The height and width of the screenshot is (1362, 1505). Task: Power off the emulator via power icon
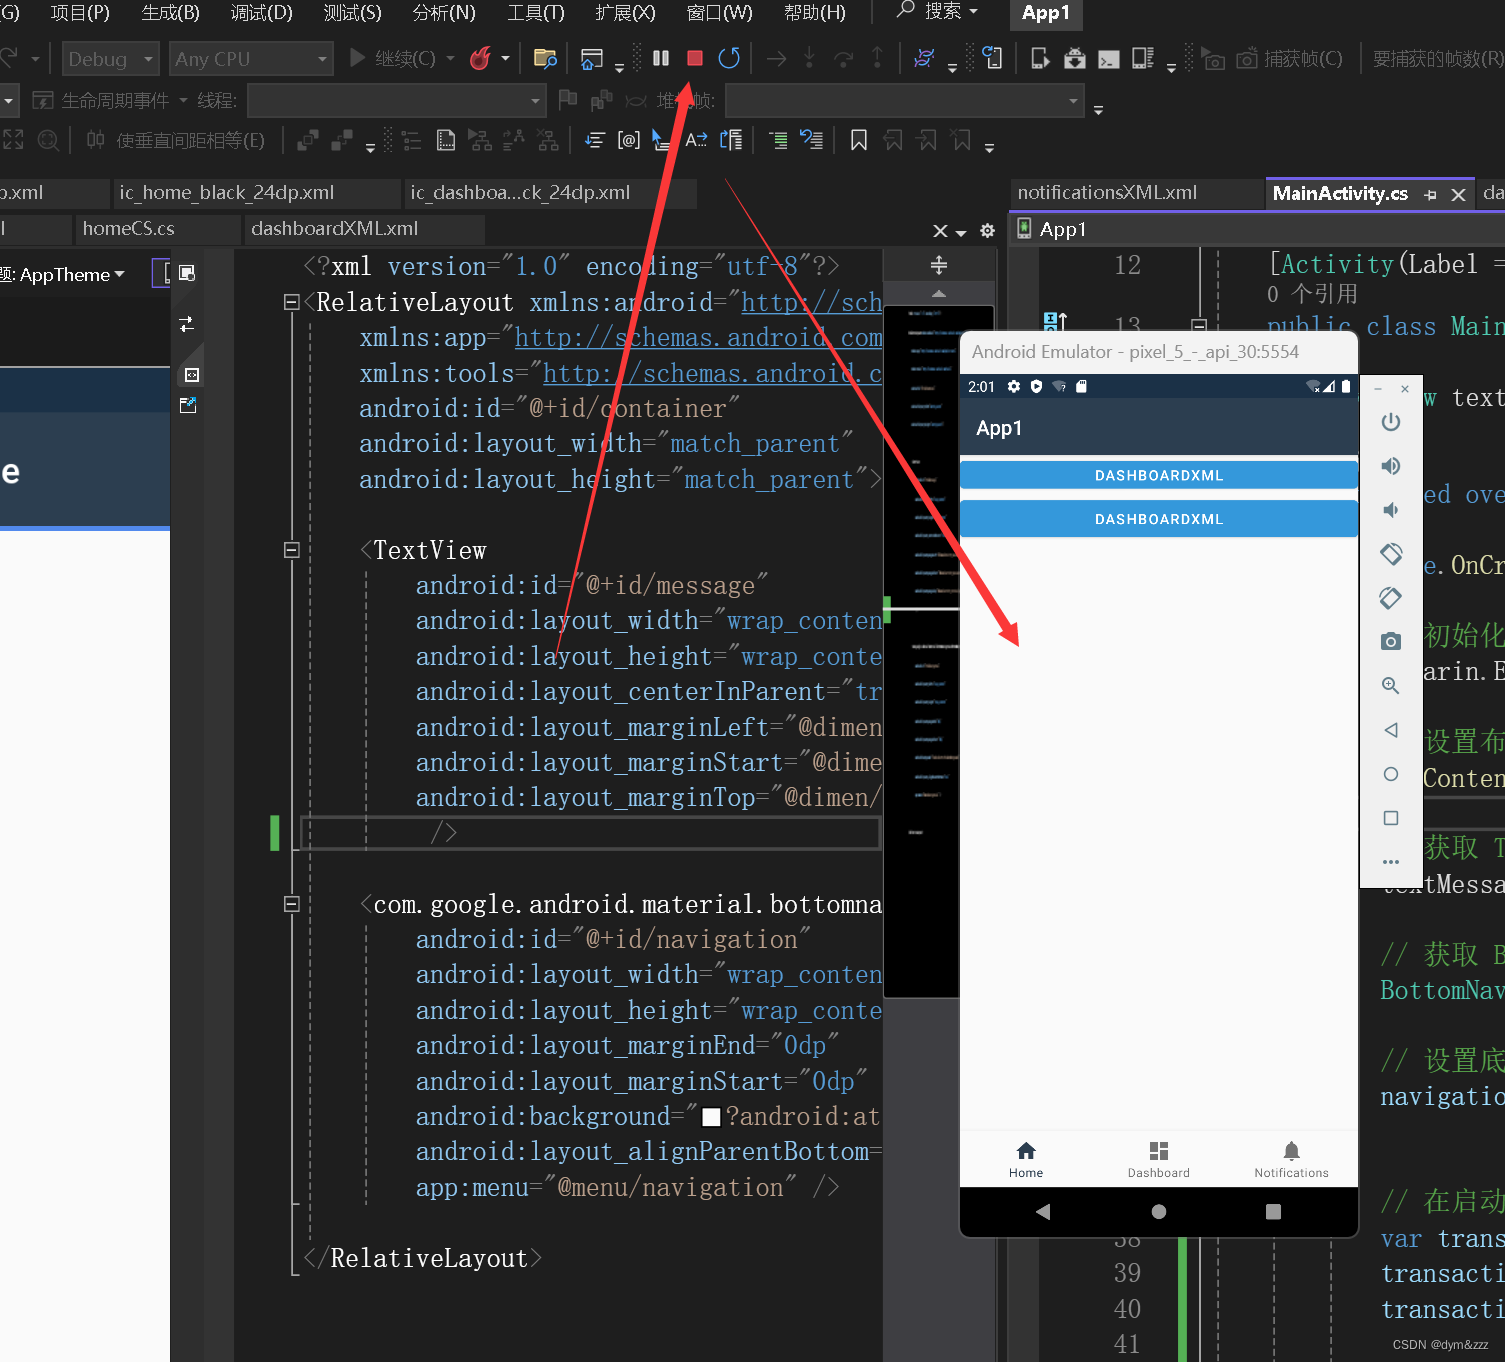(x=1390, y=421)
